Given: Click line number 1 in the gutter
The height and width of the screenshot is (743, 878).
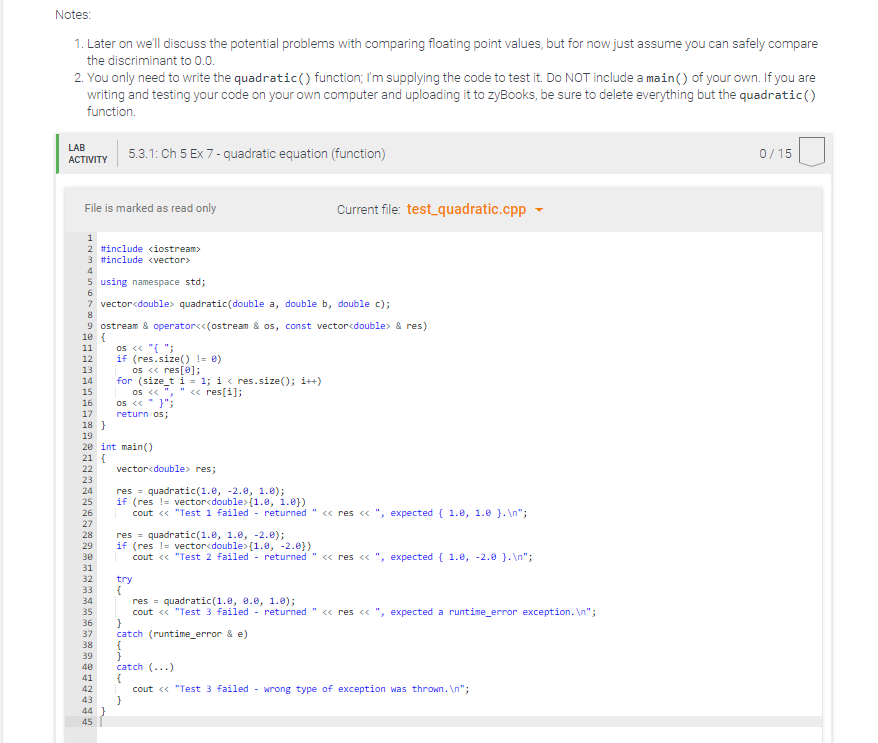Looking at the screenshot, I should coord(90,238).
